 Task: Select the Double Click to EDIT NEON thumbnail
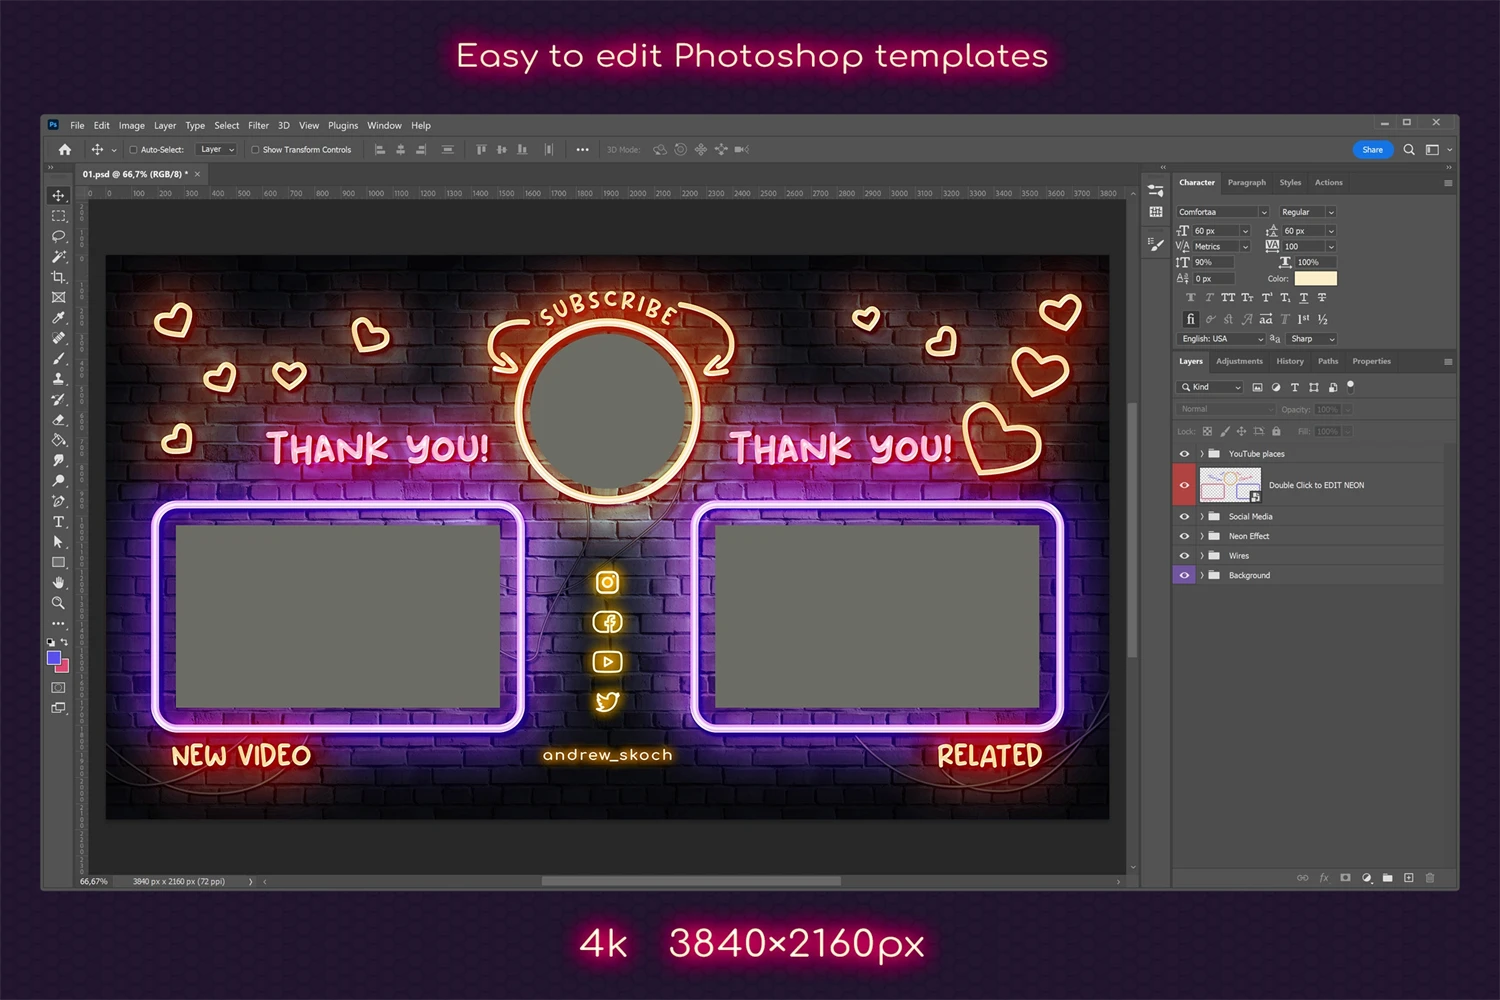[x=1229, y=485]
